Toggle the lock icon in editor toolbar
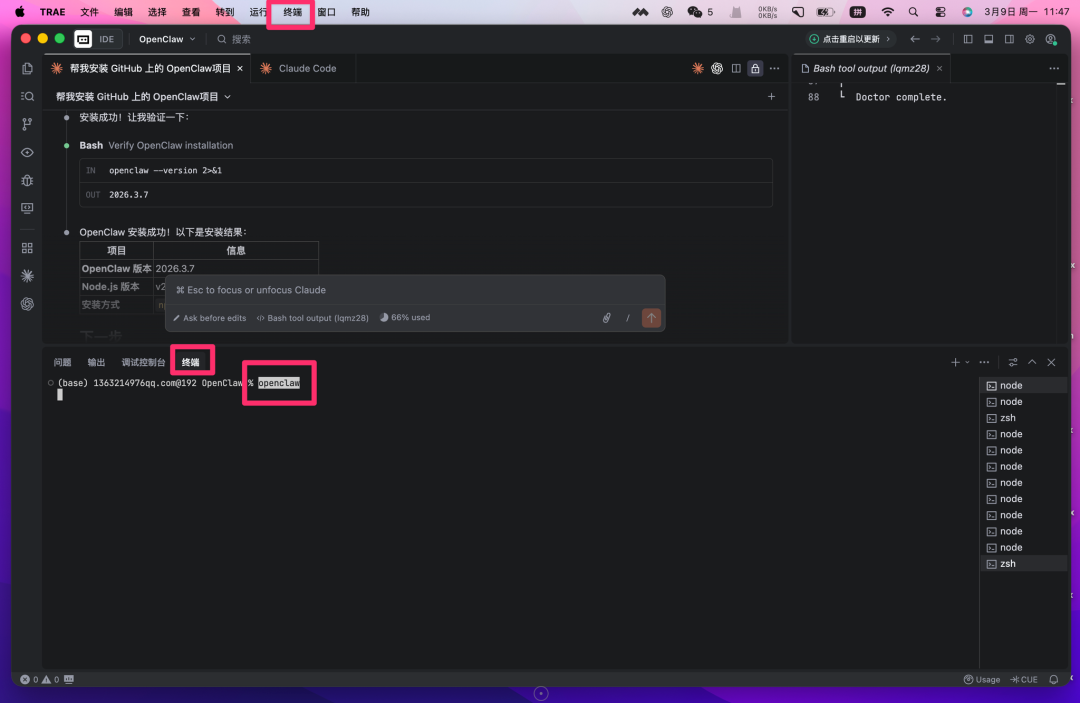 click(755, 68)
